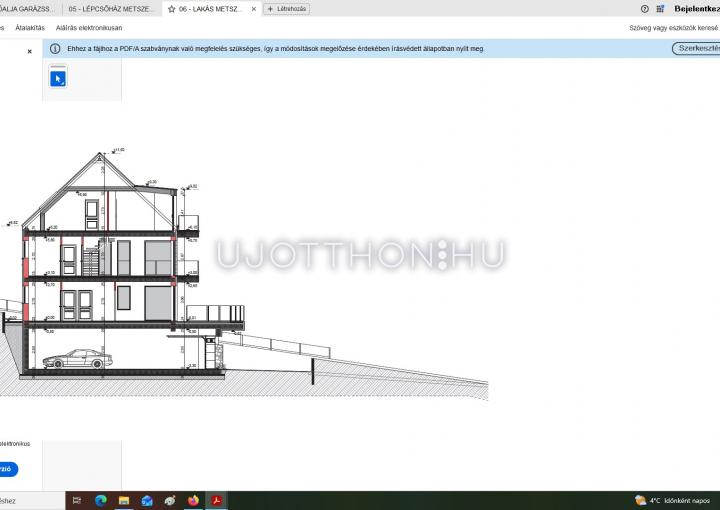Screen dimensions: 720x510
Task: Close the left side panel
Action: pyautogui.click(x=29, y=50)
